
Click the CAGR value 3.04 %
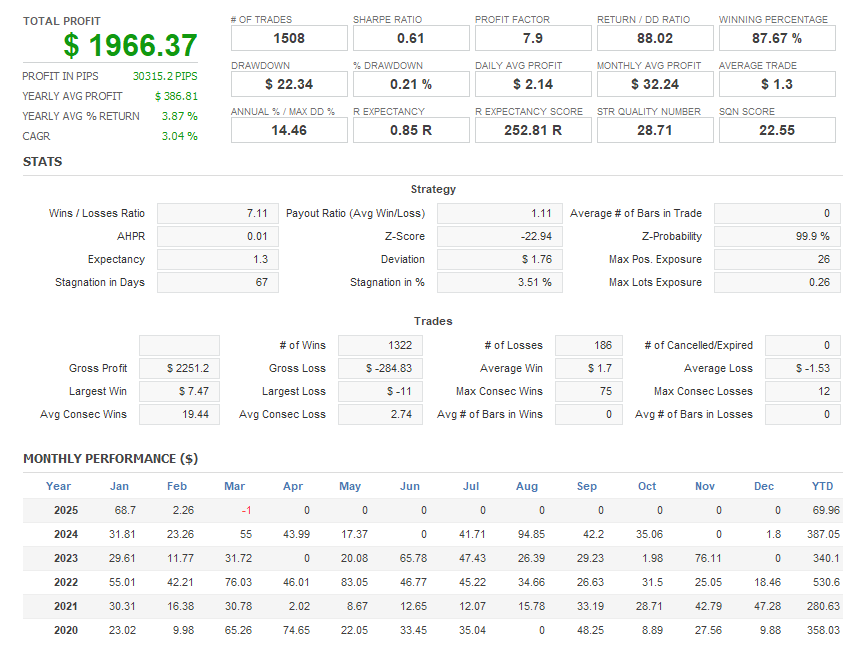click(179, 136)
